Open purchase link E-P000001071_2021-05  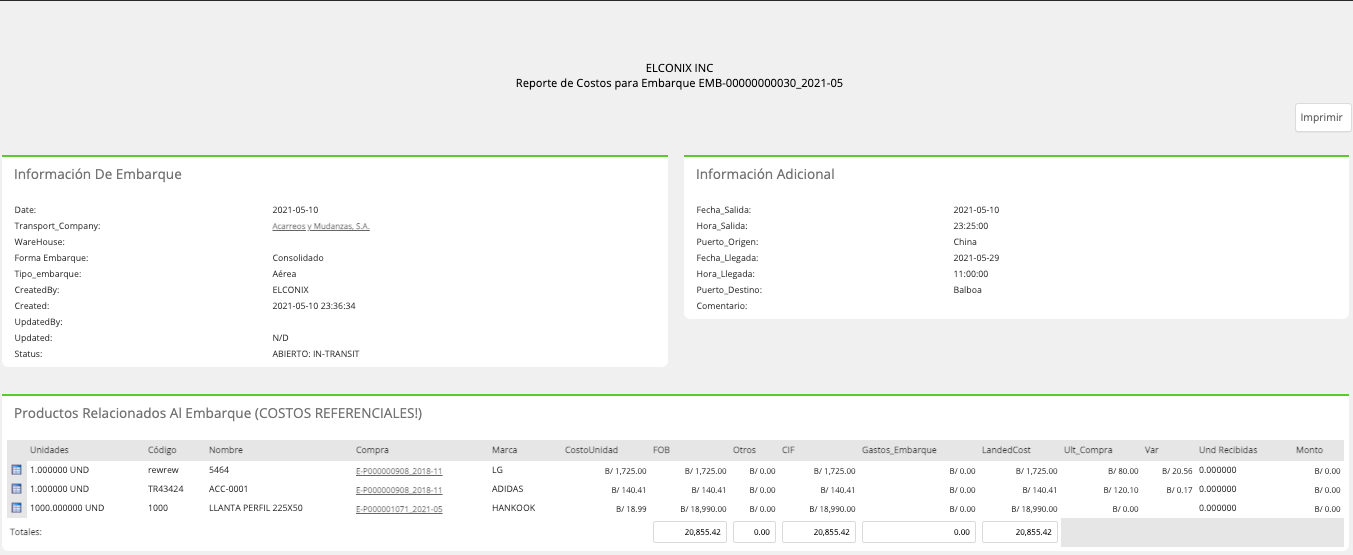tap(399, 508)
